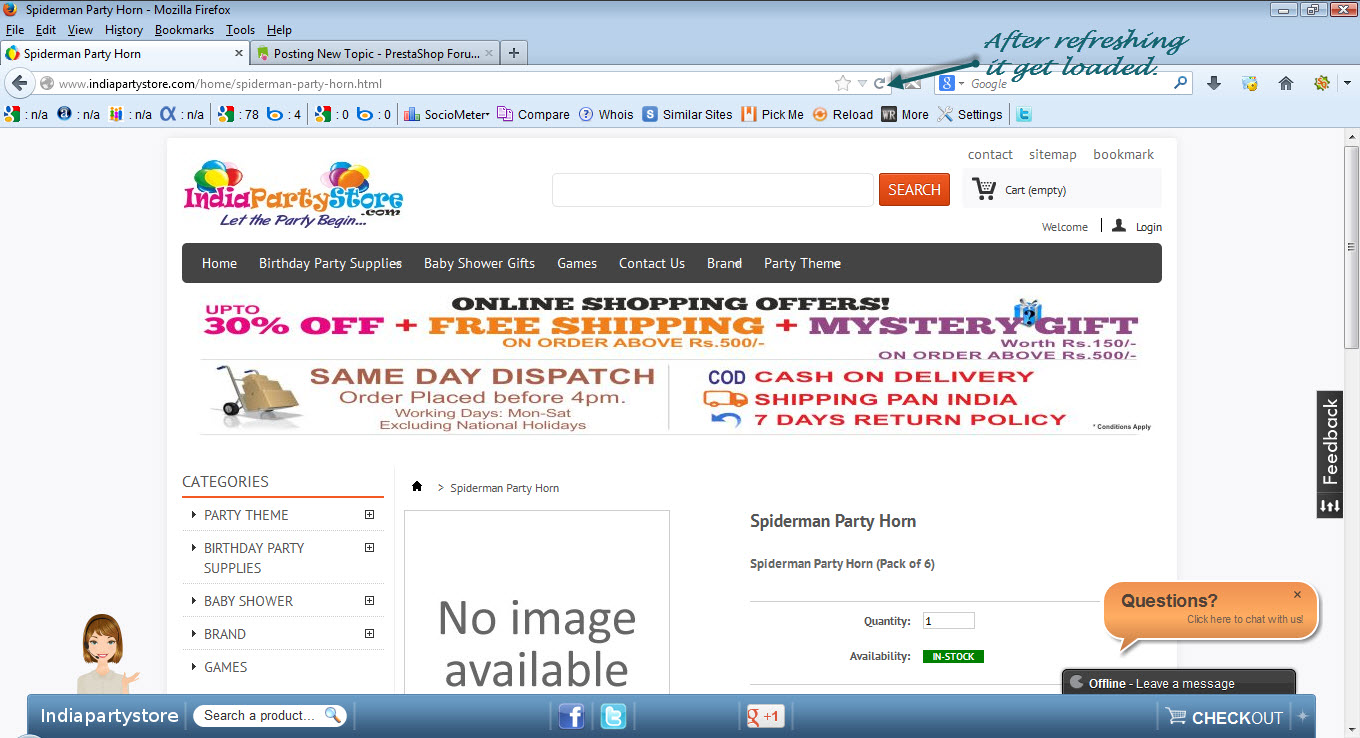Click the Bing icon showing 4

point(273,114)
